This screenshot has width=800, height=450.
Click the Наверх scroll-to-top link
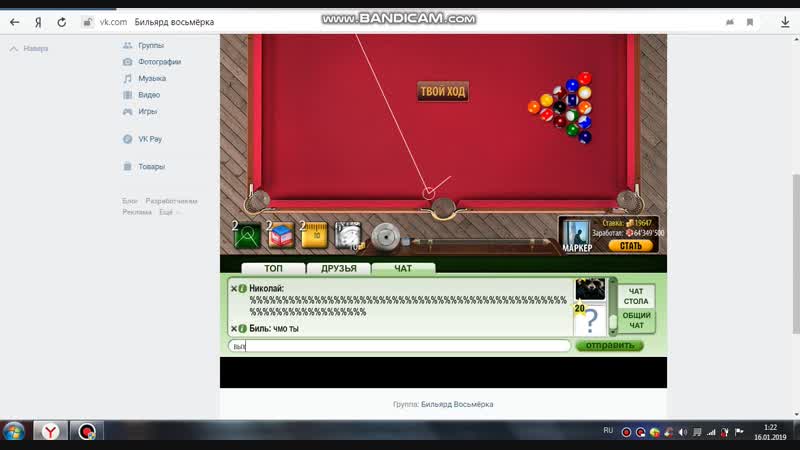29,48
